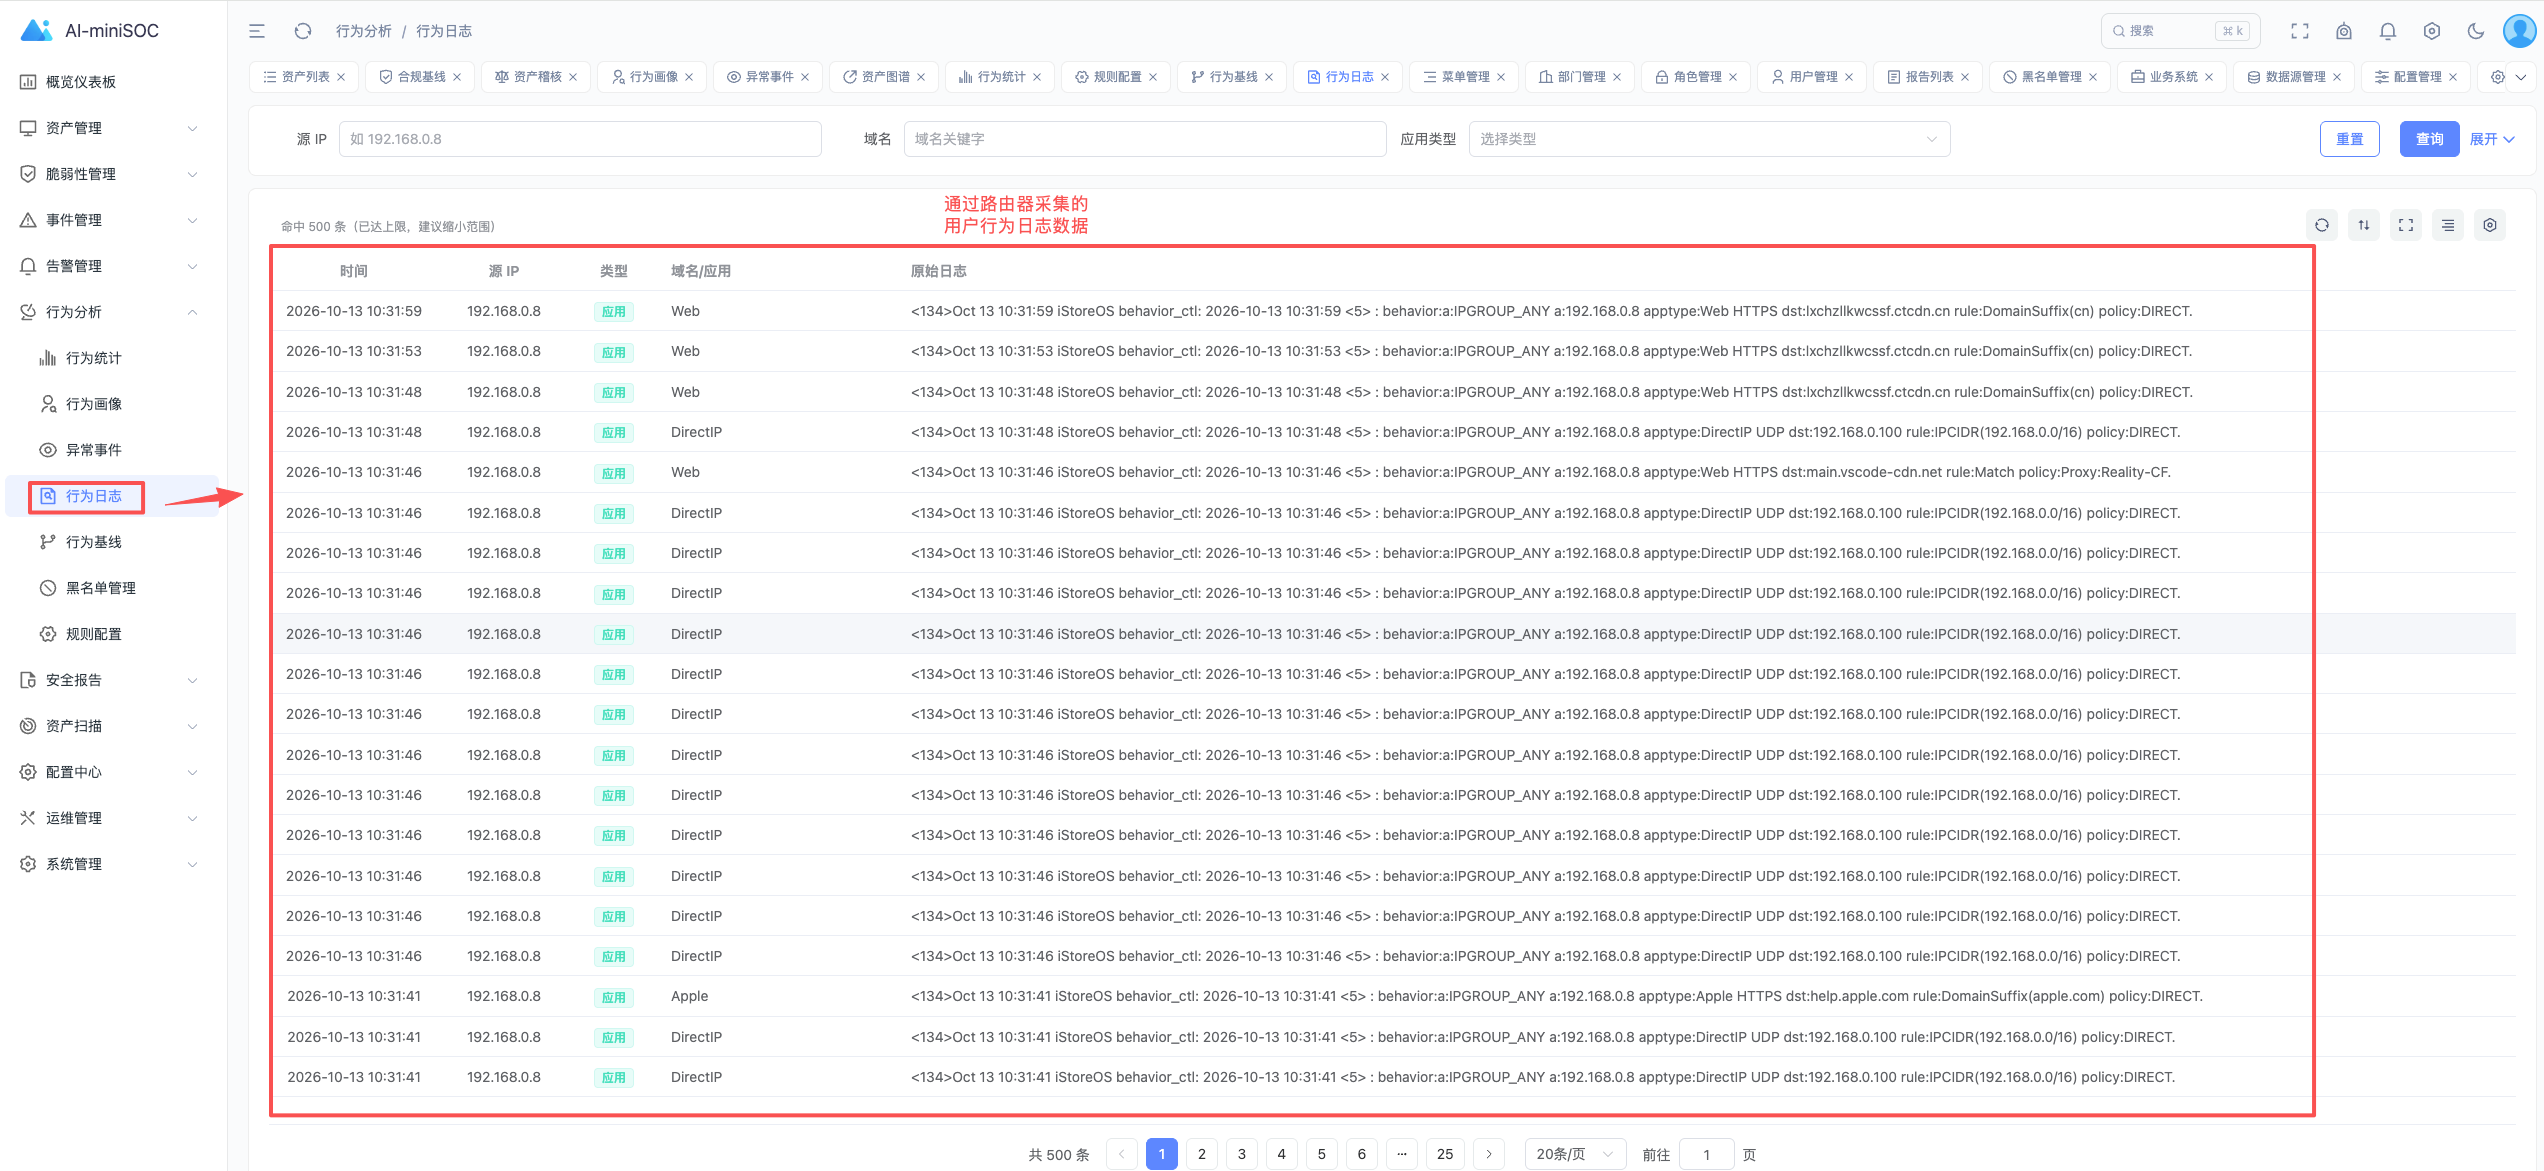The image size is (2544, 1171).
Task: Click table sort arrows toolbar icon
Action: click(2364, 225)
